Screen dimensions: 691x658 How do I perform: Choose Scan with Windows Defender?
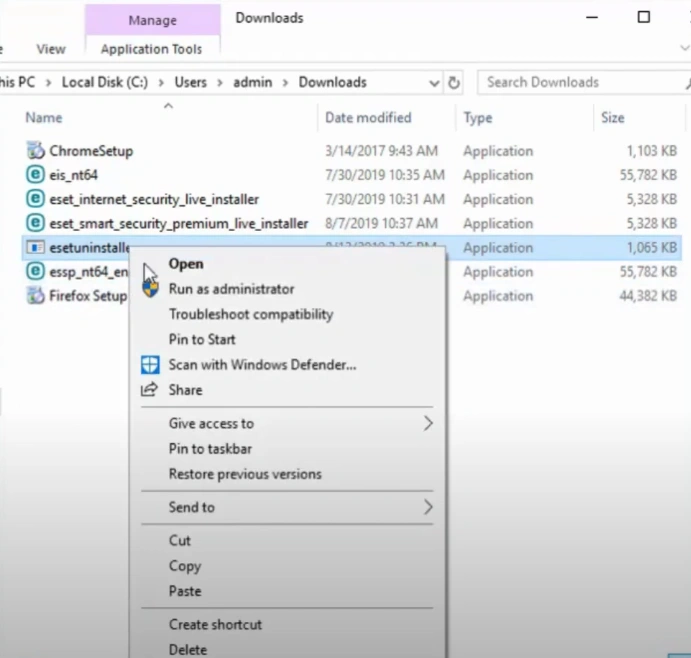coord(262,365)
